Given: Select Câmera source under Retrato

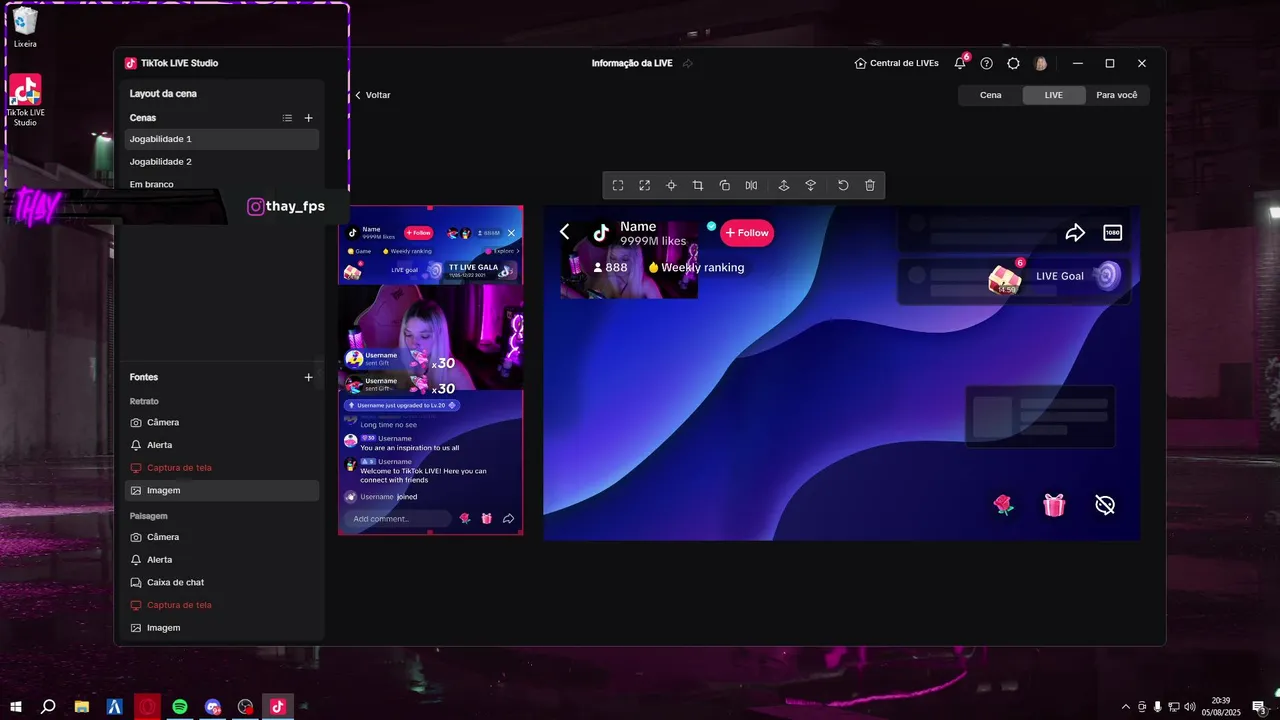Looking at the screenshot, I should point(222,422).
